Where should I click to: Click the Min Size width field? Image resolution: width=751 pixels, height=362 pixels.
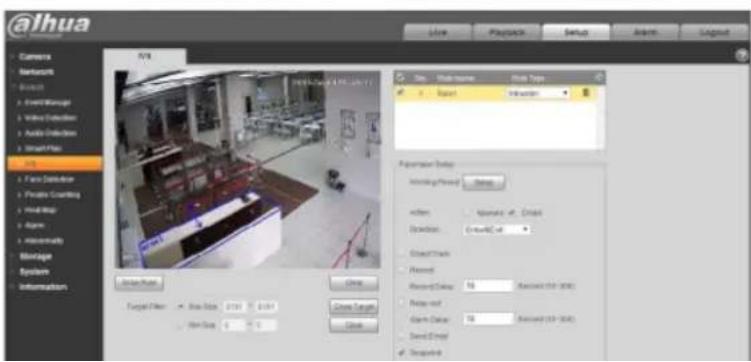click(234, 325)
